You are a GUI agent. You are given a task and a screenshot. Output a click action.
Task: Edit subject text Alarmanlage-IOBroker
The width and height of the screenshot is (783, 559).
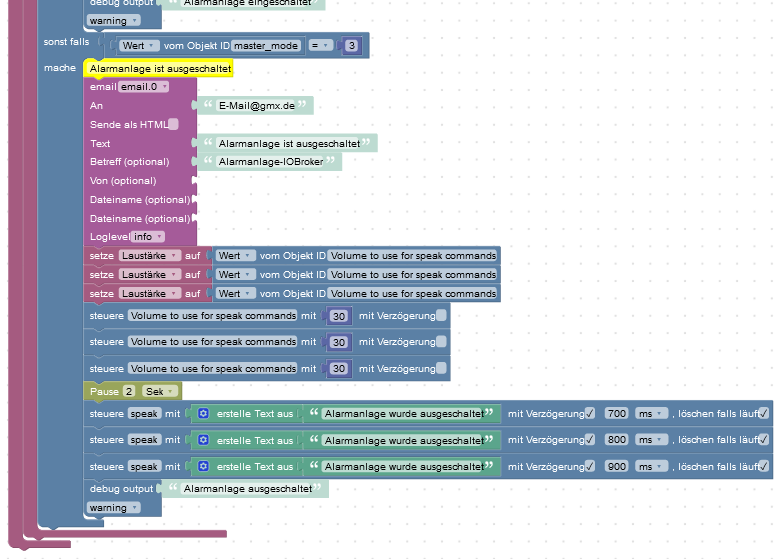click(271, 162)
